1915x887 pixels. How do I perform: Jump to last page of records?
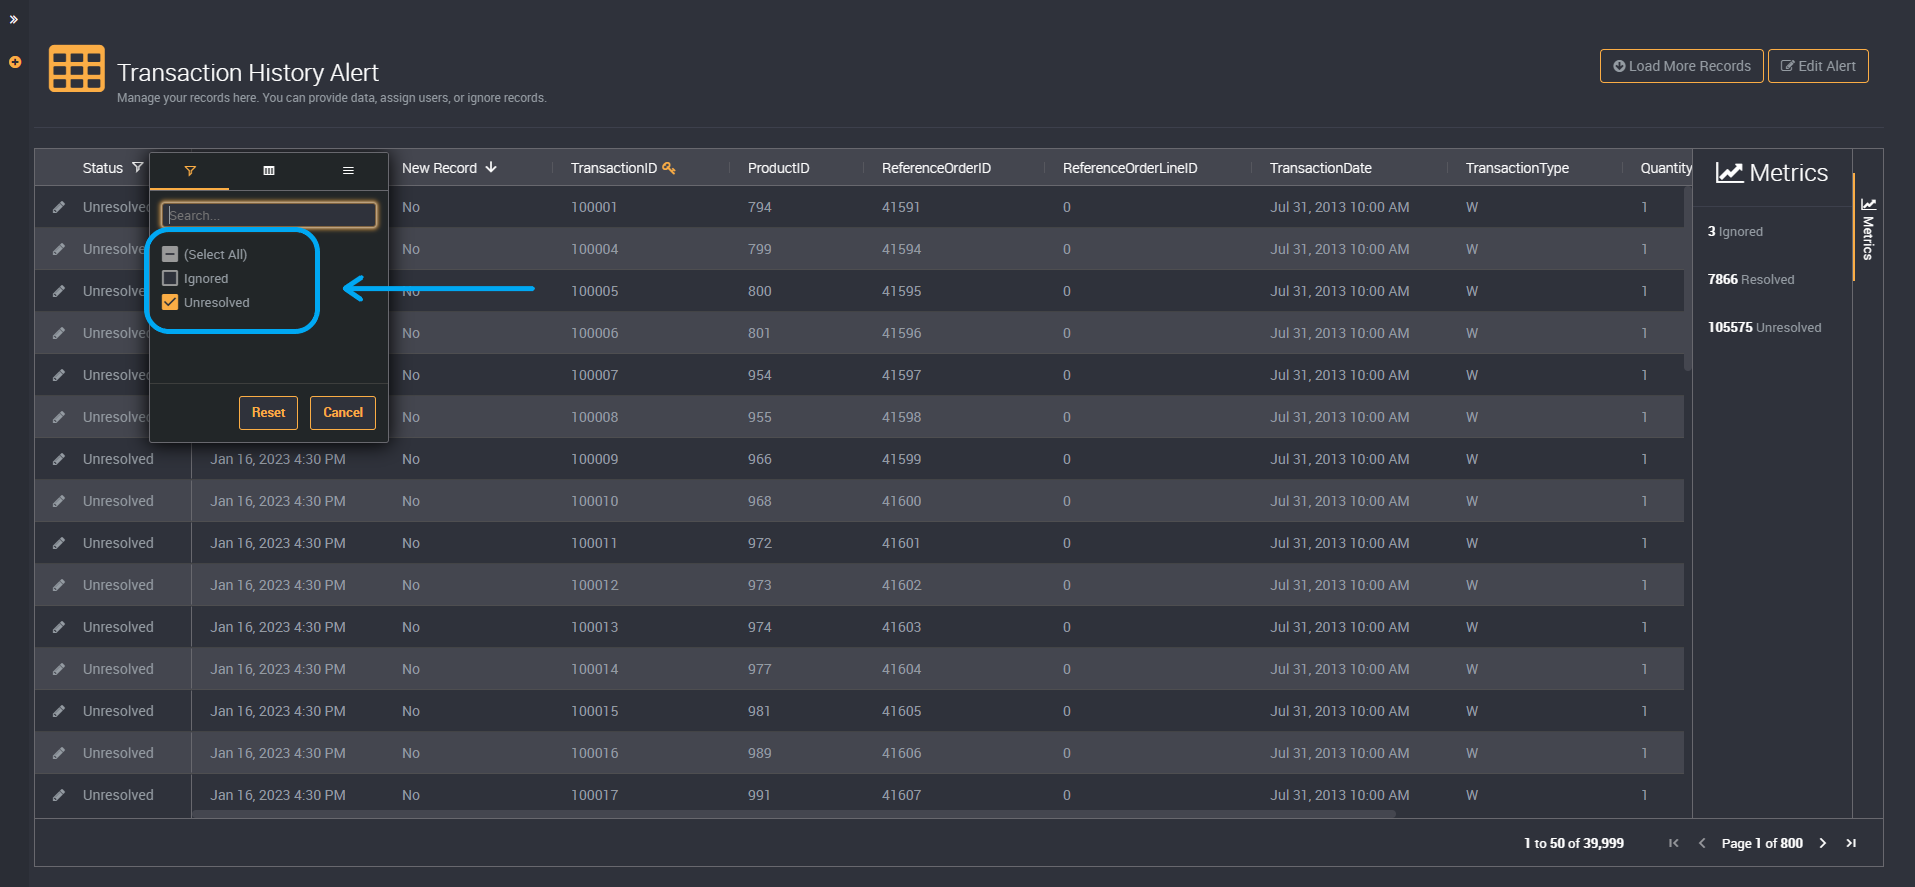1851,843
